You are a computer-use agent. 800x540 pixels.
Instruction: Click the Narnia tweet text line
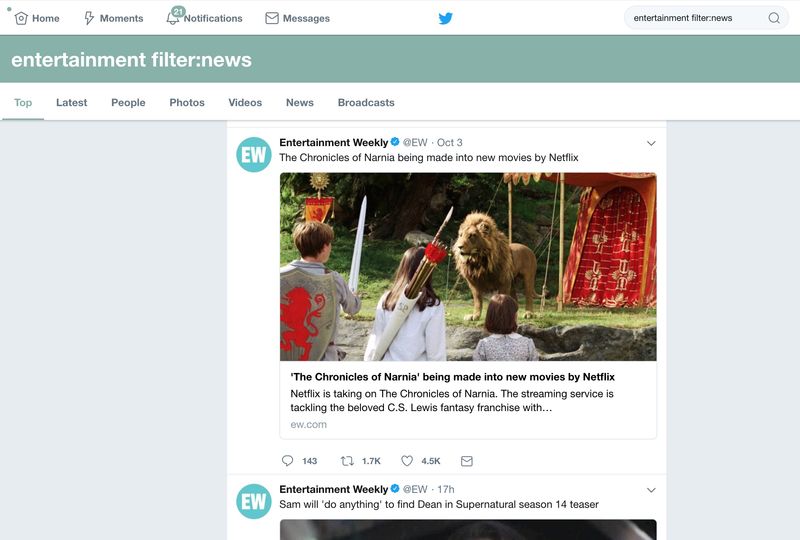click(429, 158)
